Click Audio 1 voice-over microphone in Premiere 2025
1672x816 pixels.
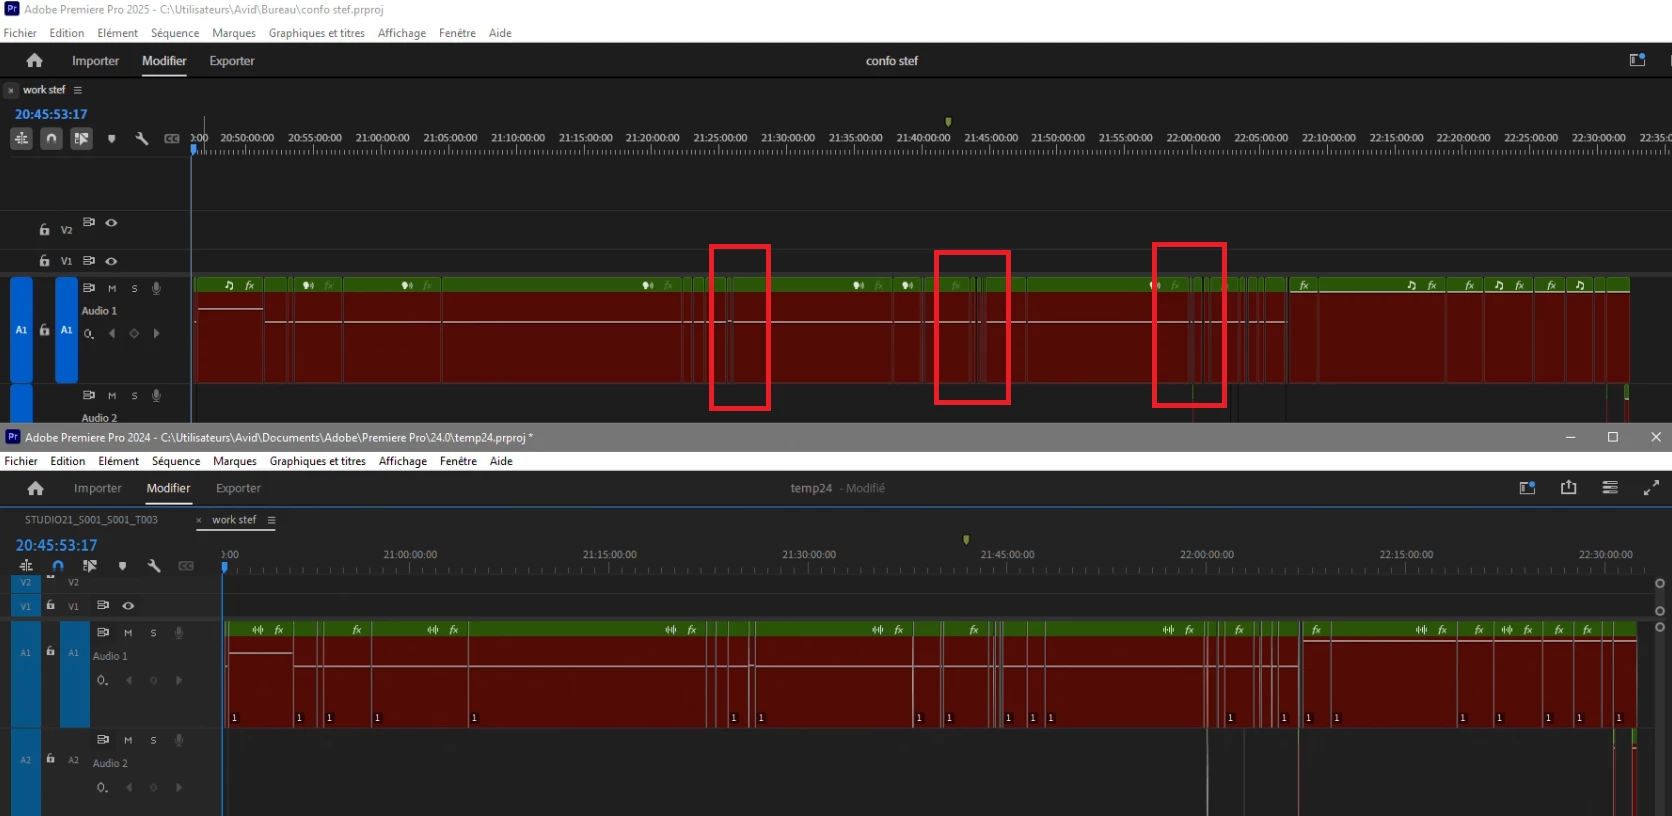click(x=156, y=288)
